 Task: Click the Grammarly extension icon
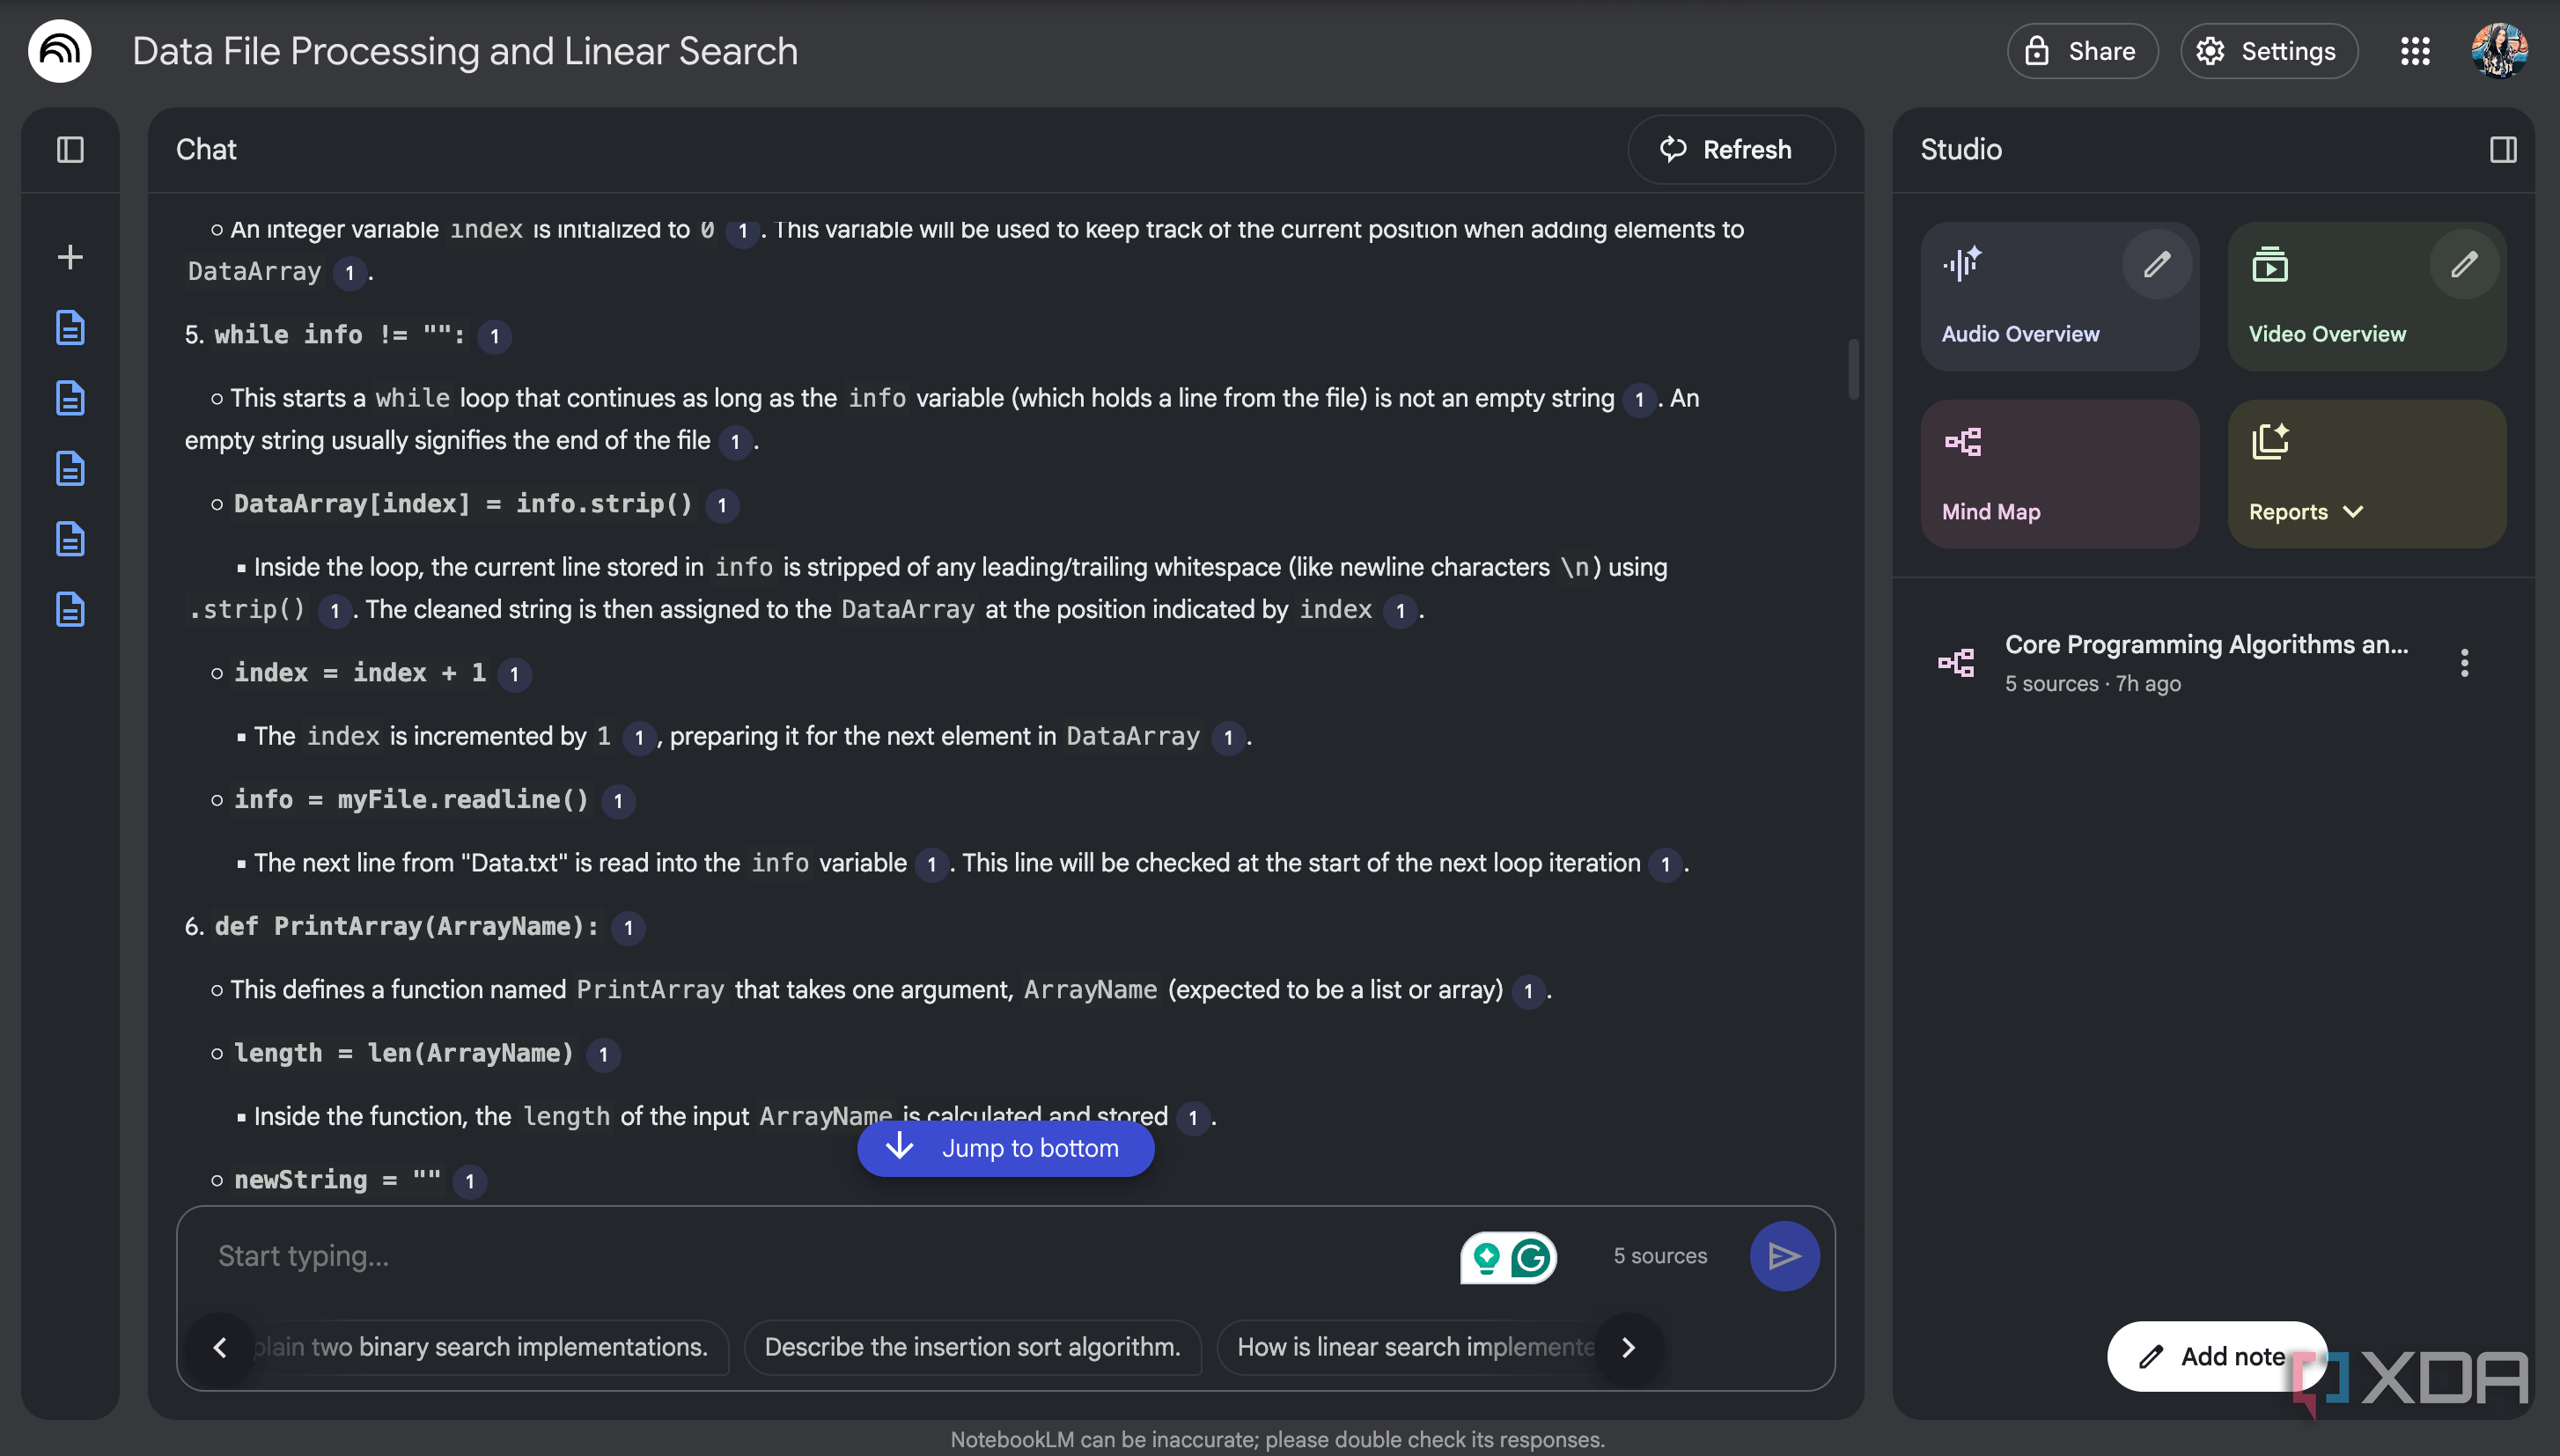tap(1531, 1257)
